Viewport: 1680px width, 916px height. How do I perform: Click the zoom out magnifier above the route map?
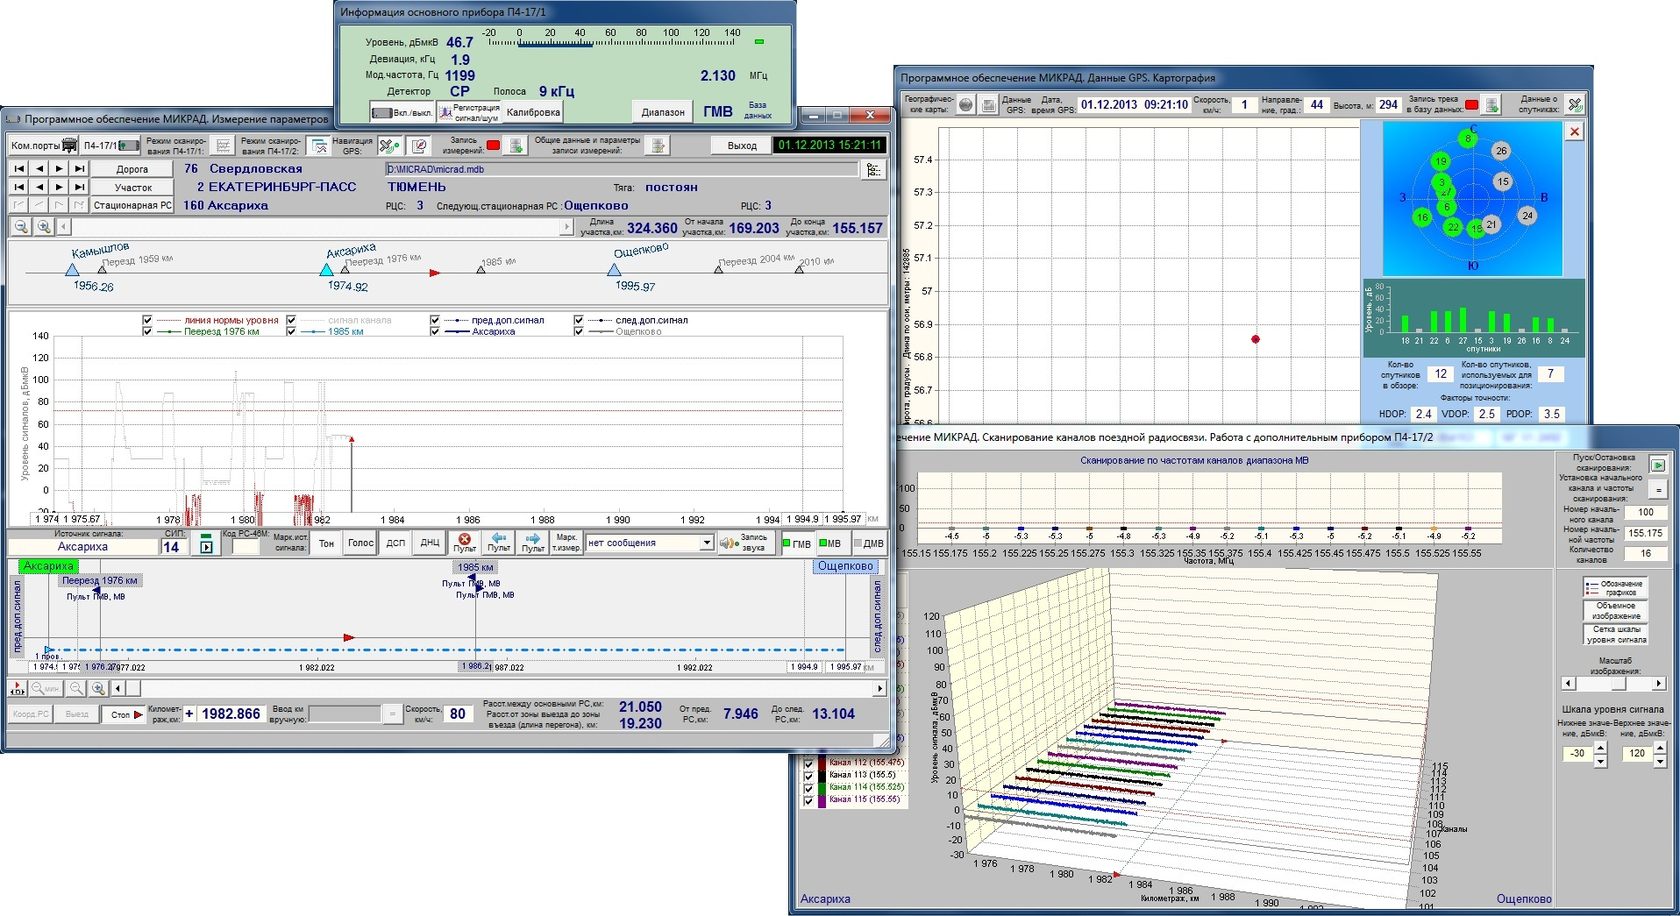point(22,227)
